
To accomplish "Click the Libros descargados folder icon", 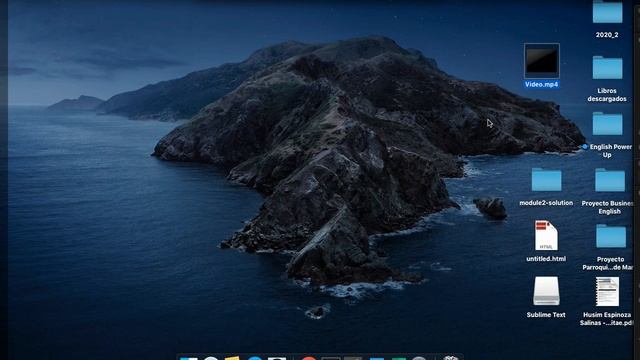I will 607,68.
